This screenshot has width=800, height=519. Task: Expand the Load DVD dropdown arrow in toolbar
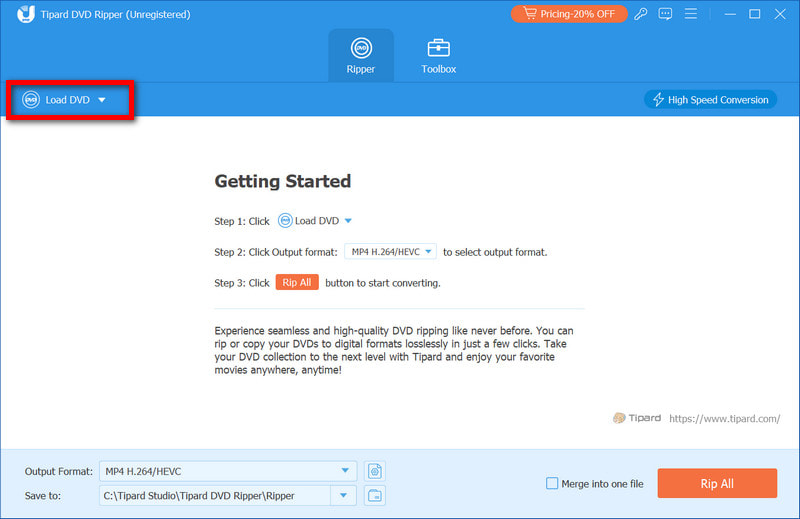pos(102,100)
